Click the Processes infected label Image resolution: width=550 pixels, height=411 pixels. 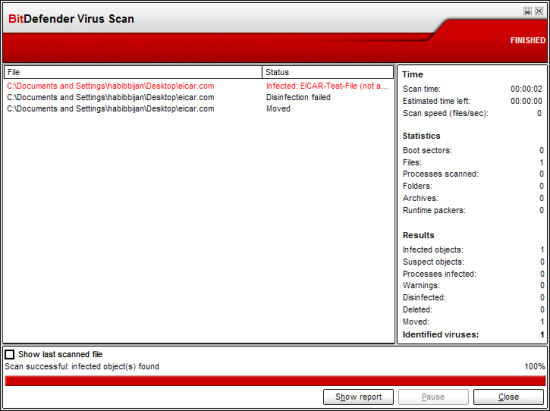pos(440,274)
